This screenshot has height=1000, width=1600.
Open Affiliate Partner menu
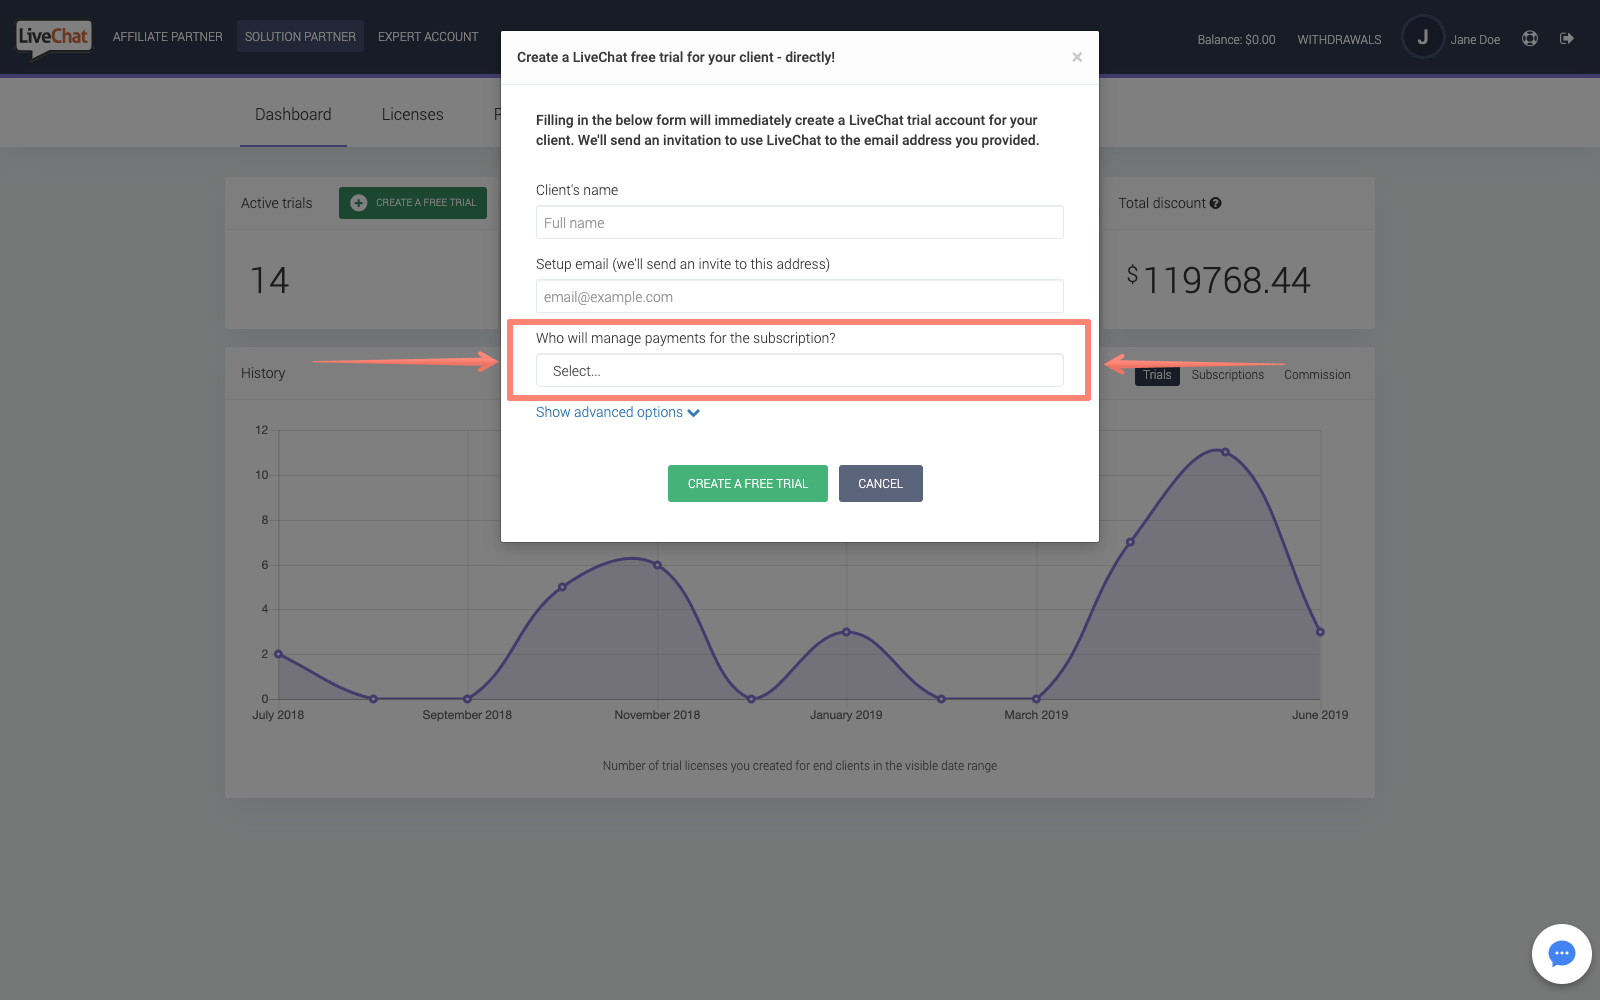point(168,37)
